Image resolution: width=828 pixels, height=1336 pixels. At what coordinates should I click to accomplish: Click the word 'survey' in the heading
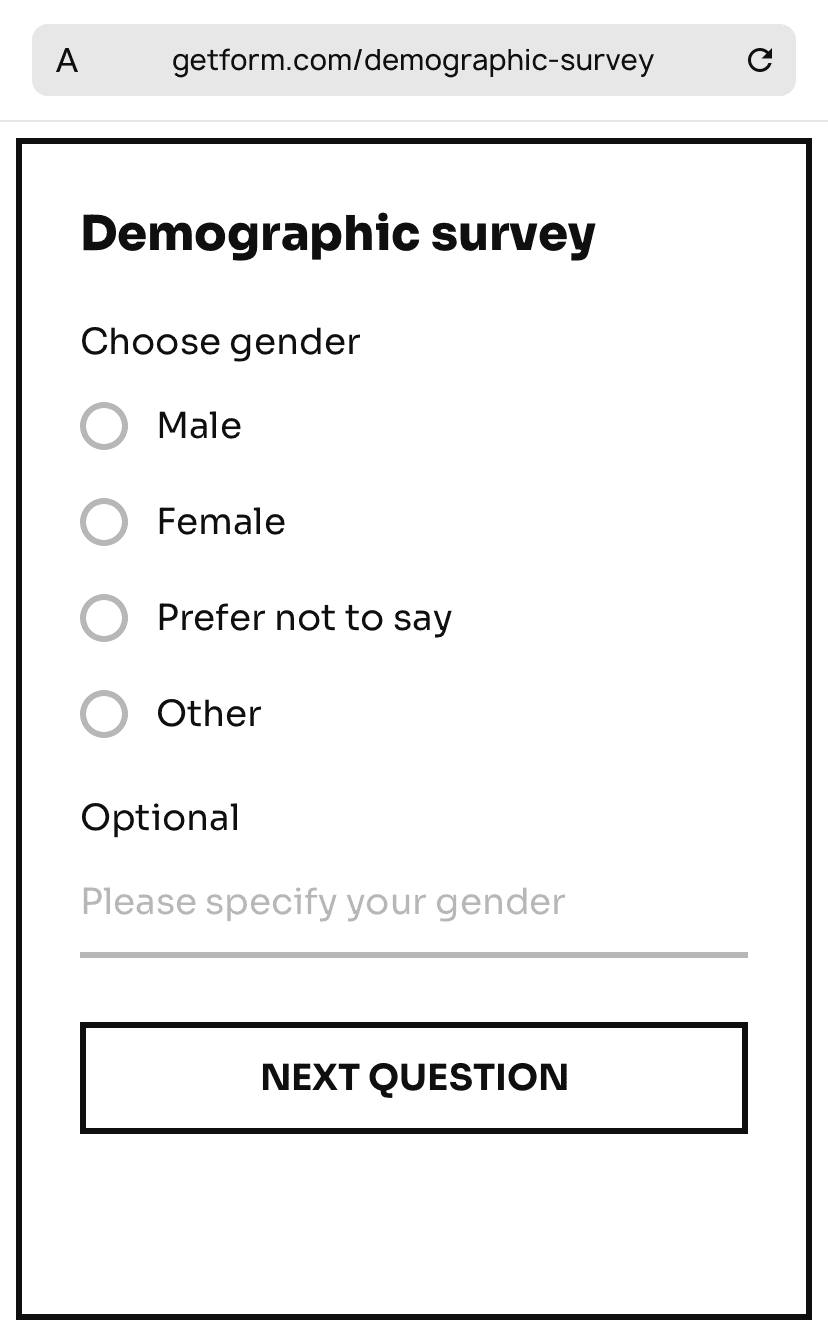pos(513,234)
